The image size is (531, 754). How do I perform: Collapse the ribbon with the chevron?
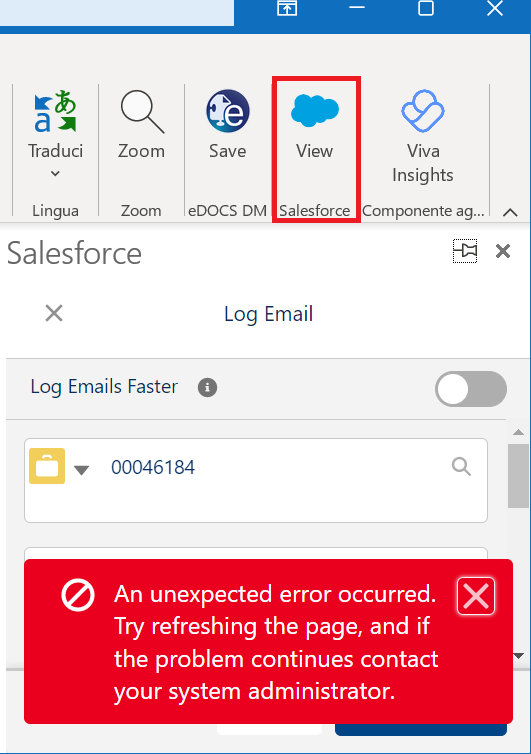(510, 212)
